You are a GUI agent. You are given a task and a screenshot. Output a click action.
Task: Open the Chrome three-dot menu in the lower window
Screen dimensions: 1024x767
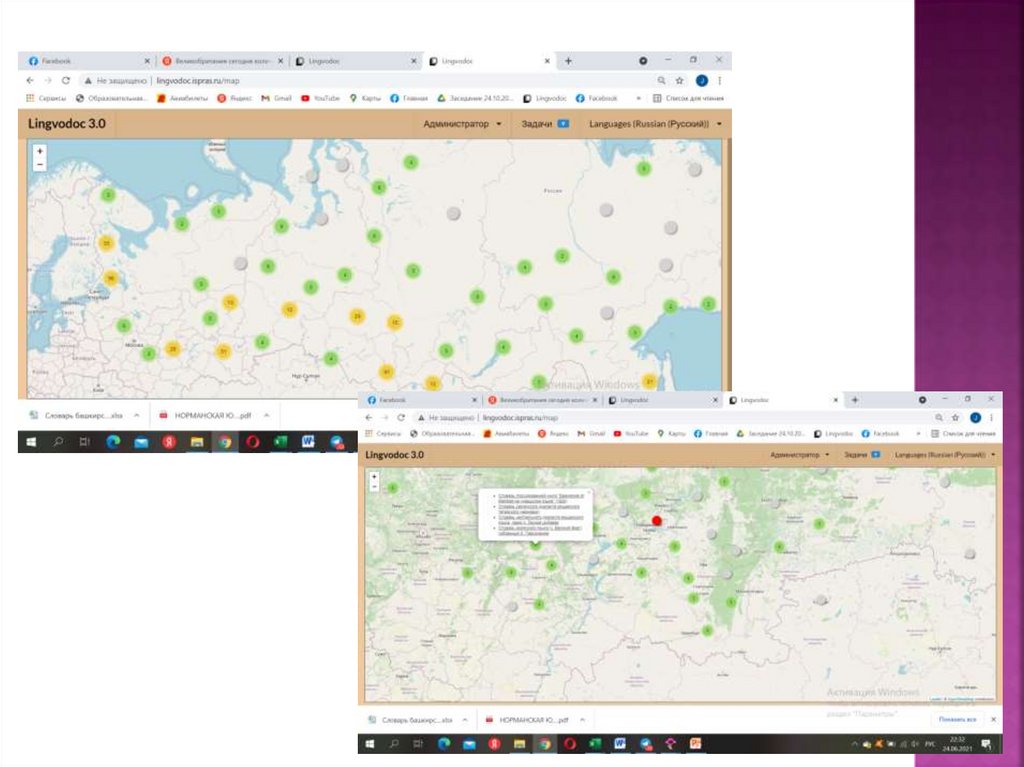click(x=991, y=417)
